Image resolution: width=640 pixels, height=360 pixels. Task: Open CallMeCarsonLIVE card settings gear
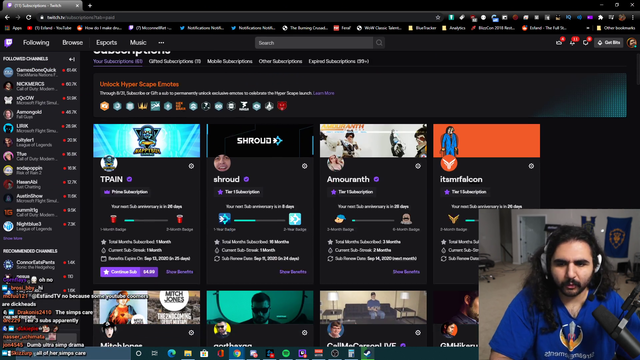418,333
